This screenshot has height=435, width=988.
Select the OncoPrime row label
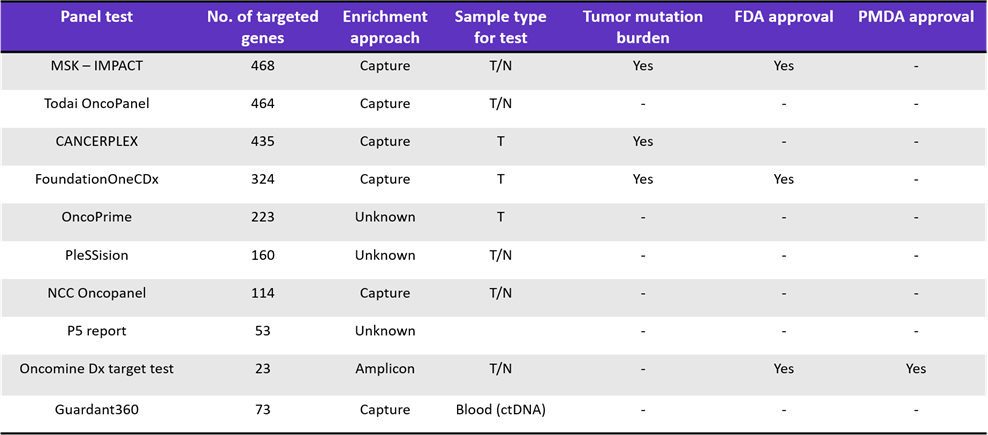click(97, 217)
